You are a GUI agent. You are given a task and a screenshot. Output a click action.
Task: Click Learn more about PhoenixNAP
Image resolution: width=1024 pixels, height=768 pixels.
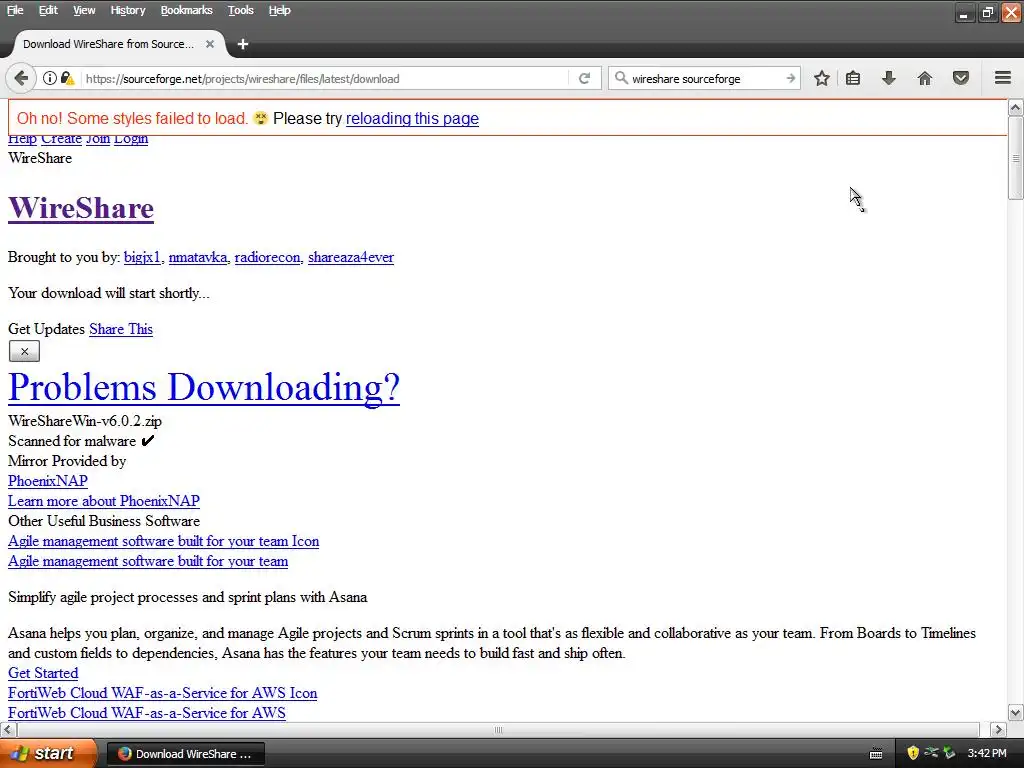[x=104, y=501]
